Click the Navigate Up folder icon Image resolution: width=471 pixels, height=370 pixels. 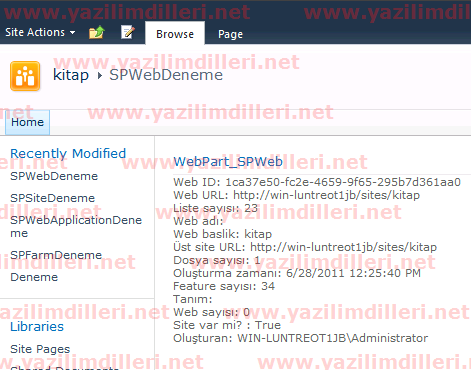(97, 32)
